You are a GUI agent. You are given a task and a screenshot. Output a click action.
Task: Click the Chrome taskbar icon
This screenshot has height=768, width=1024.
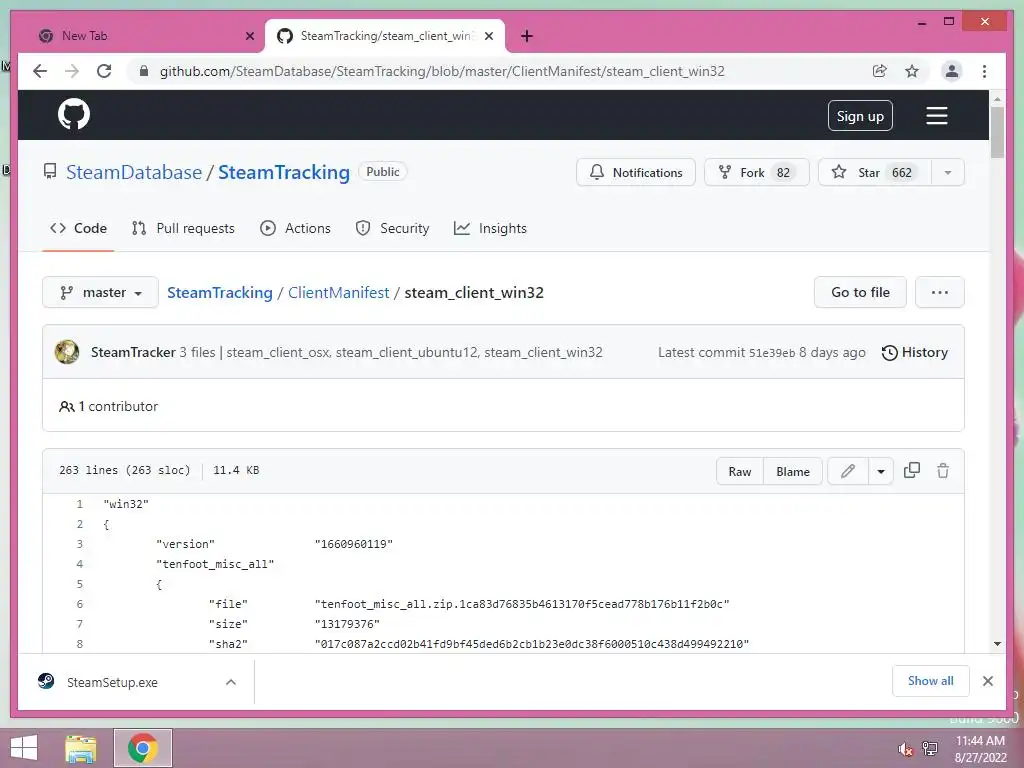[x=142, y=748]
